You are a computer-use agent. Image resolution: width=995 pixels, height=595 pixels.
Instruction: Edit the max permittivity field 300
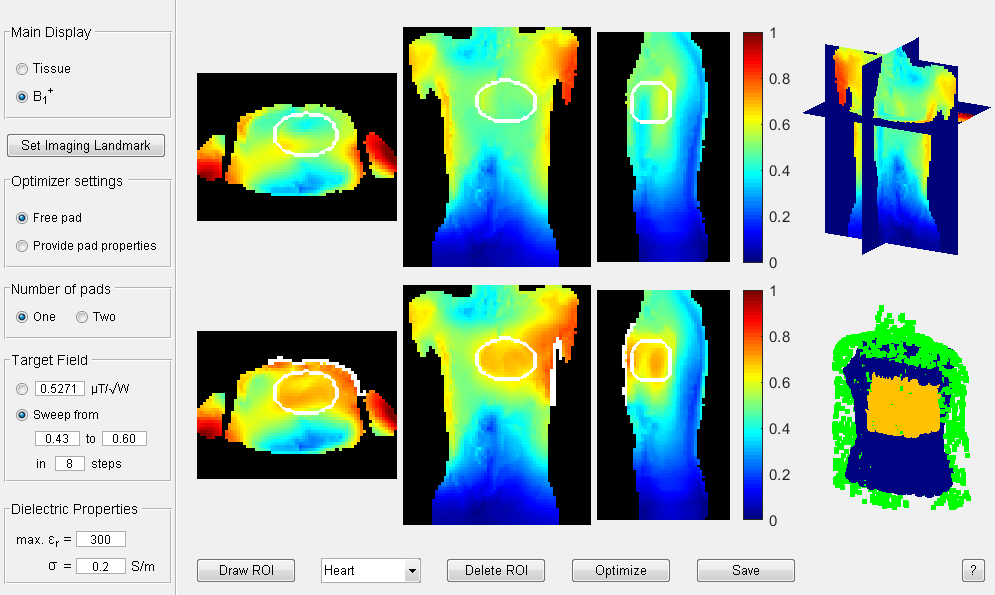coord(101,540)
